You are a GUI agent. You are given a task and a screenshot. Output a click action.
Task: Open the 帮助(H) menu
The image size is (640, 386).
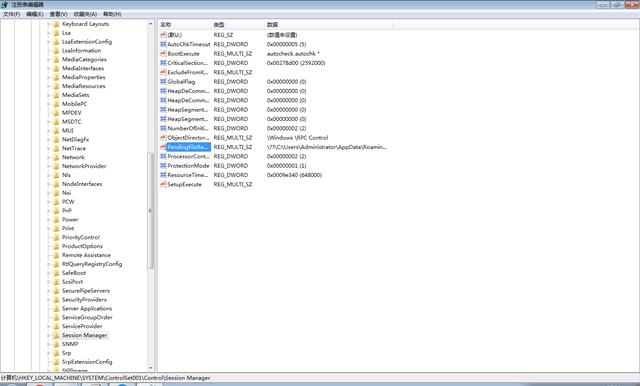tap(112, 14)
